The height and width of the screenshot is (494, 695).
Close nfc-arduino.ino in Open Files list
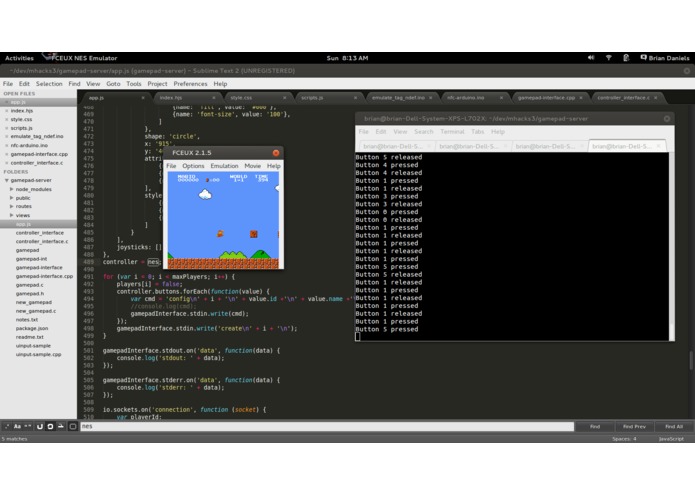coord(7,145)
